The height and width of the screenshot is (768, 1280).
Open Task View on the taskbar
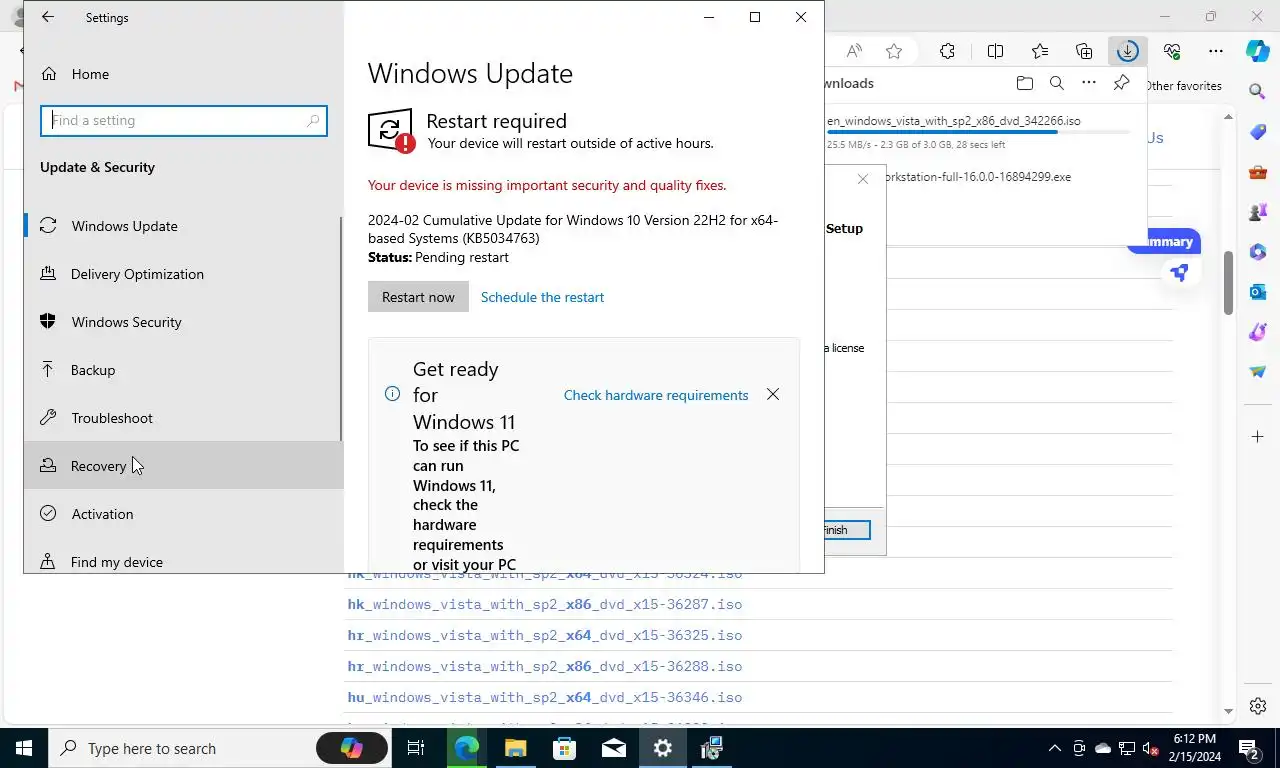[416, 748]
